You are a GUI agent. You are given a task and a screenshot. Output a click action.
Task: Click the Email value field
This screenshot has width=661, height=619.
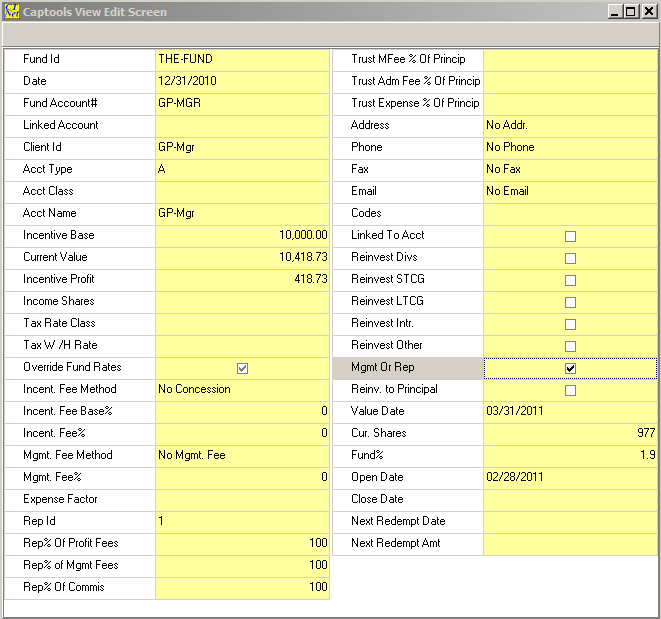pyautogui.click(x=570, y=191)
